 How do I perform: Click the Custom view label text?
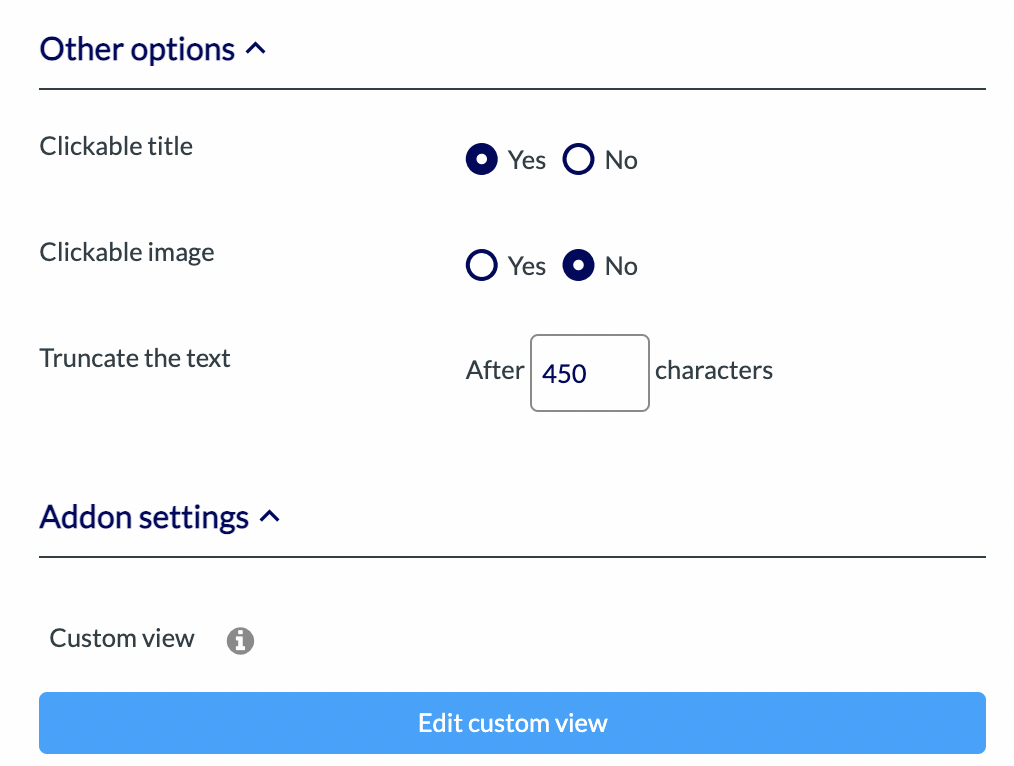pos(122,639)
